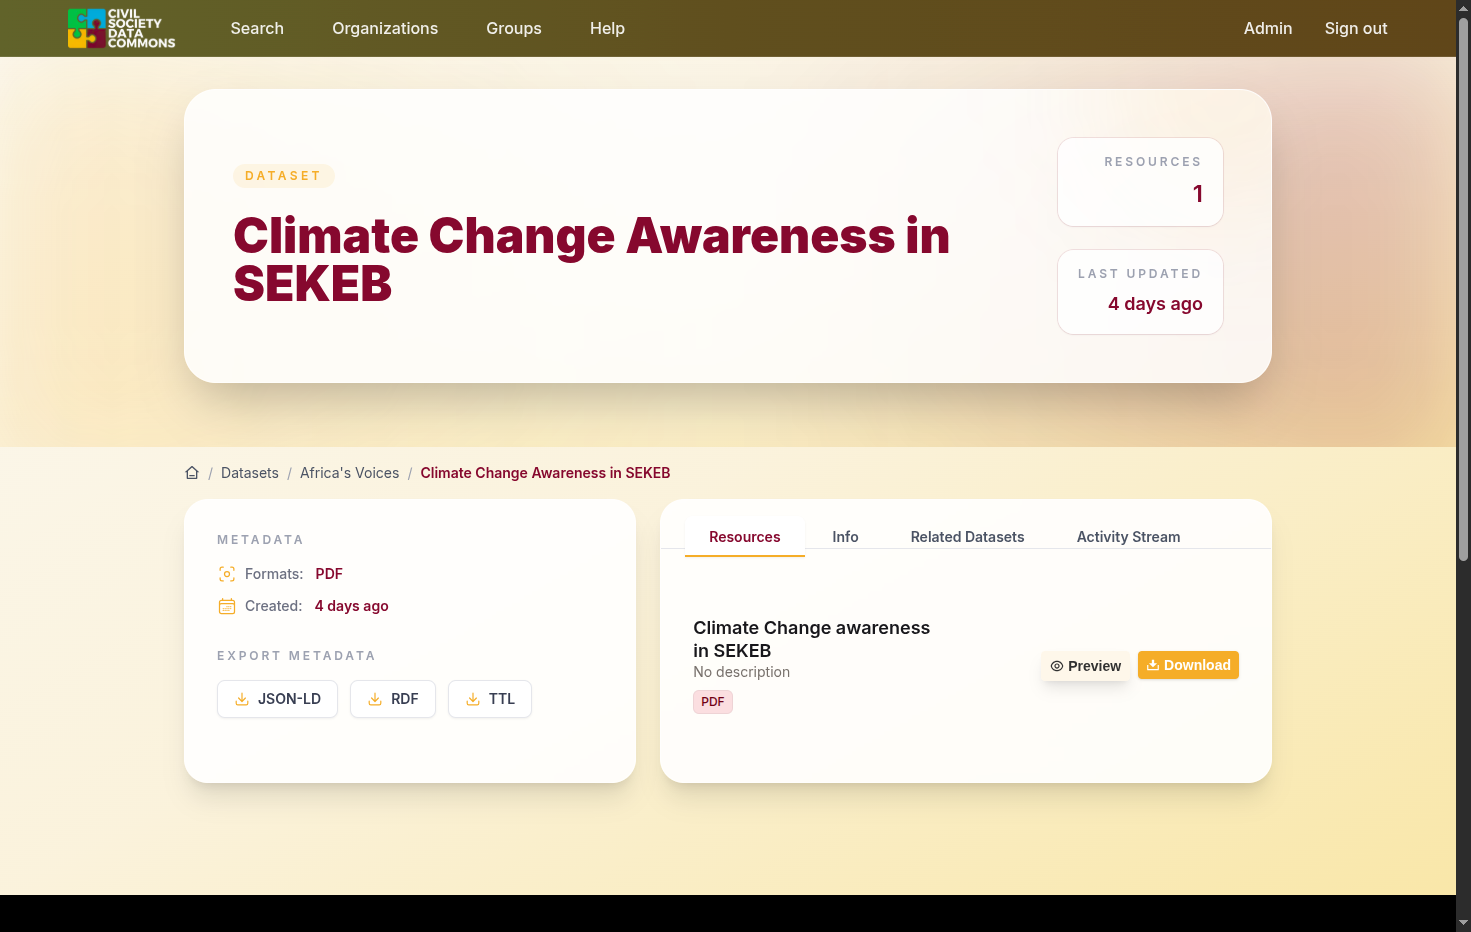Export metadata as RDF

click(x=393, y=699)
